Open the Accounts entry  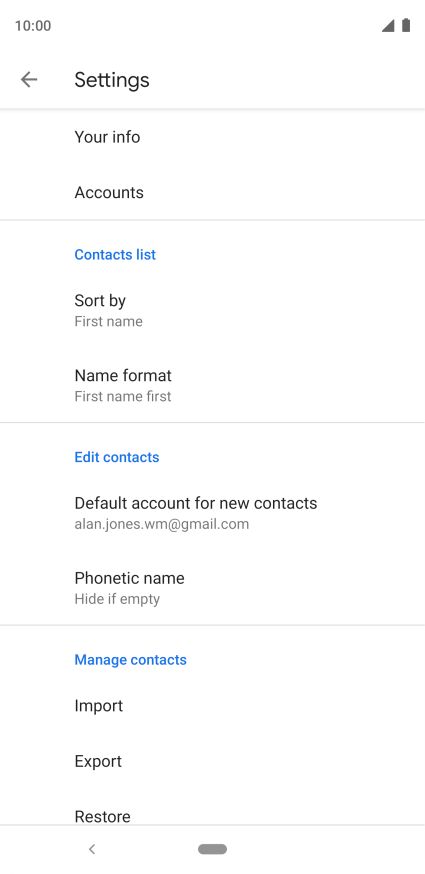pyautogui.click(x=212, y=192)
